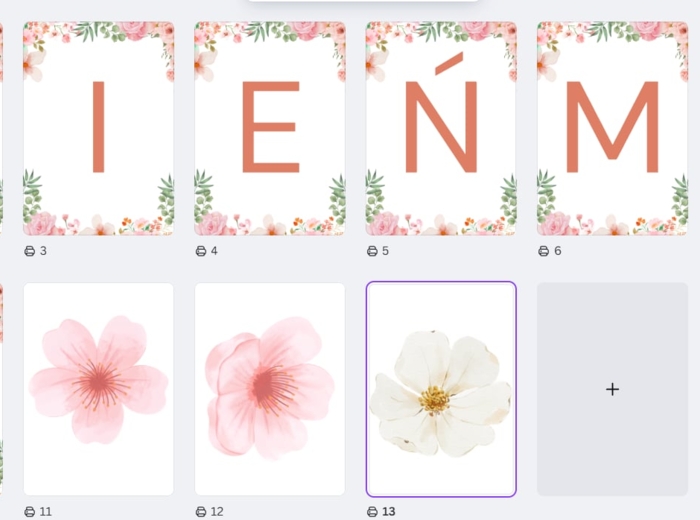The image size is (700, 520).
Task: Click the print icon under page 6
Action: click(x=543, y=251)
